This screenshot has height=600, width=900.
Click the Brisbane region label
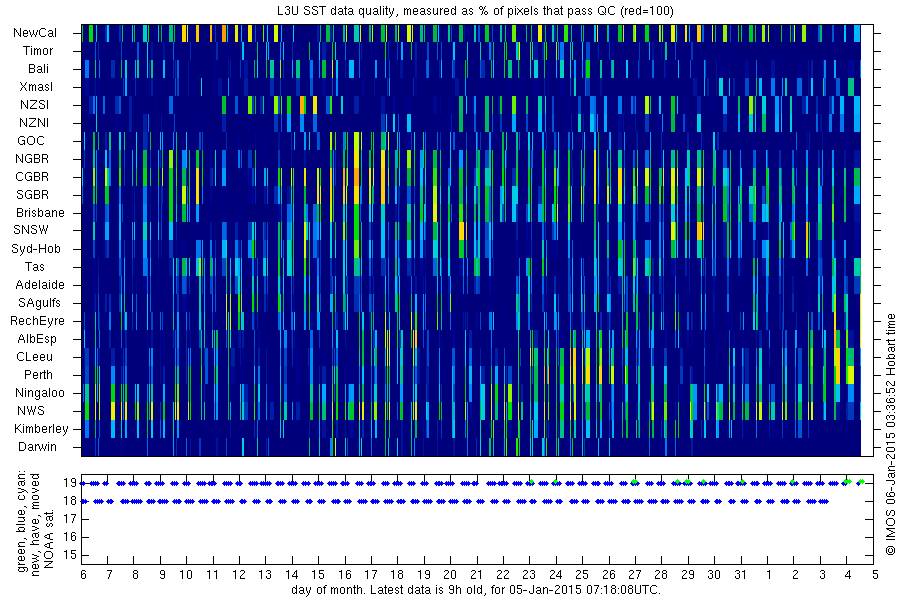[x=40, y=212]
